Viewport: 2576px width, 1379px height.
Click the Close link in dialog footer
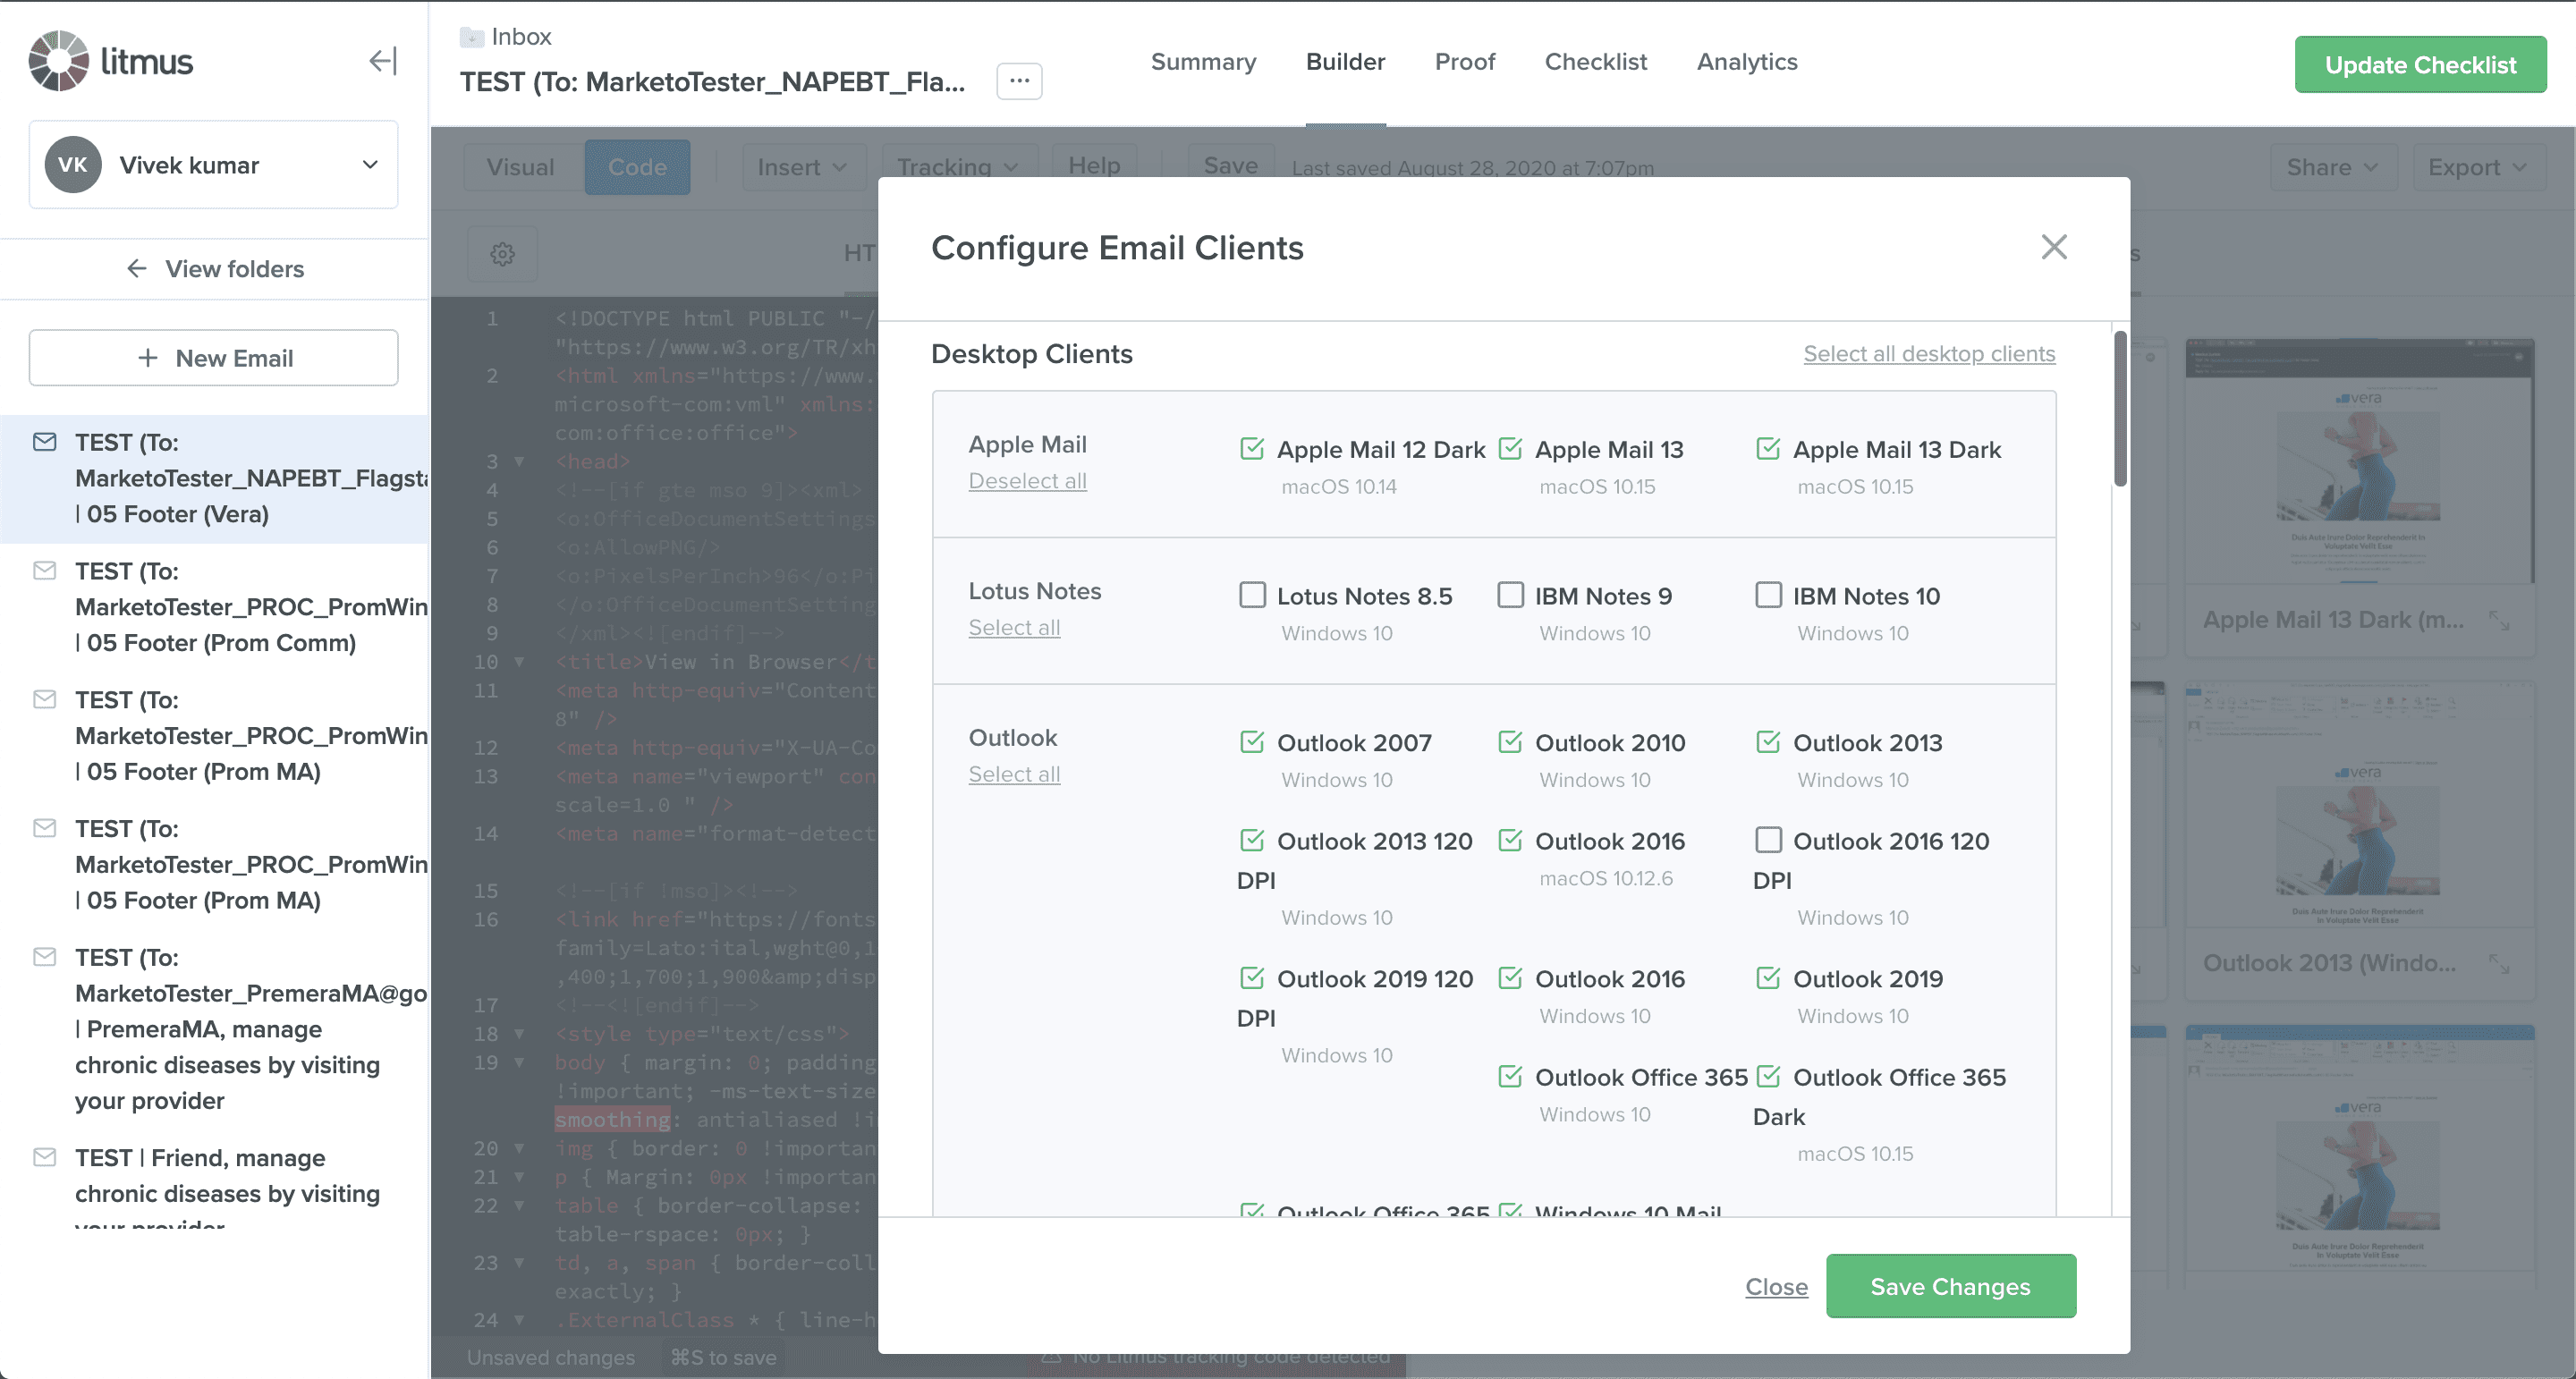1776,1287
